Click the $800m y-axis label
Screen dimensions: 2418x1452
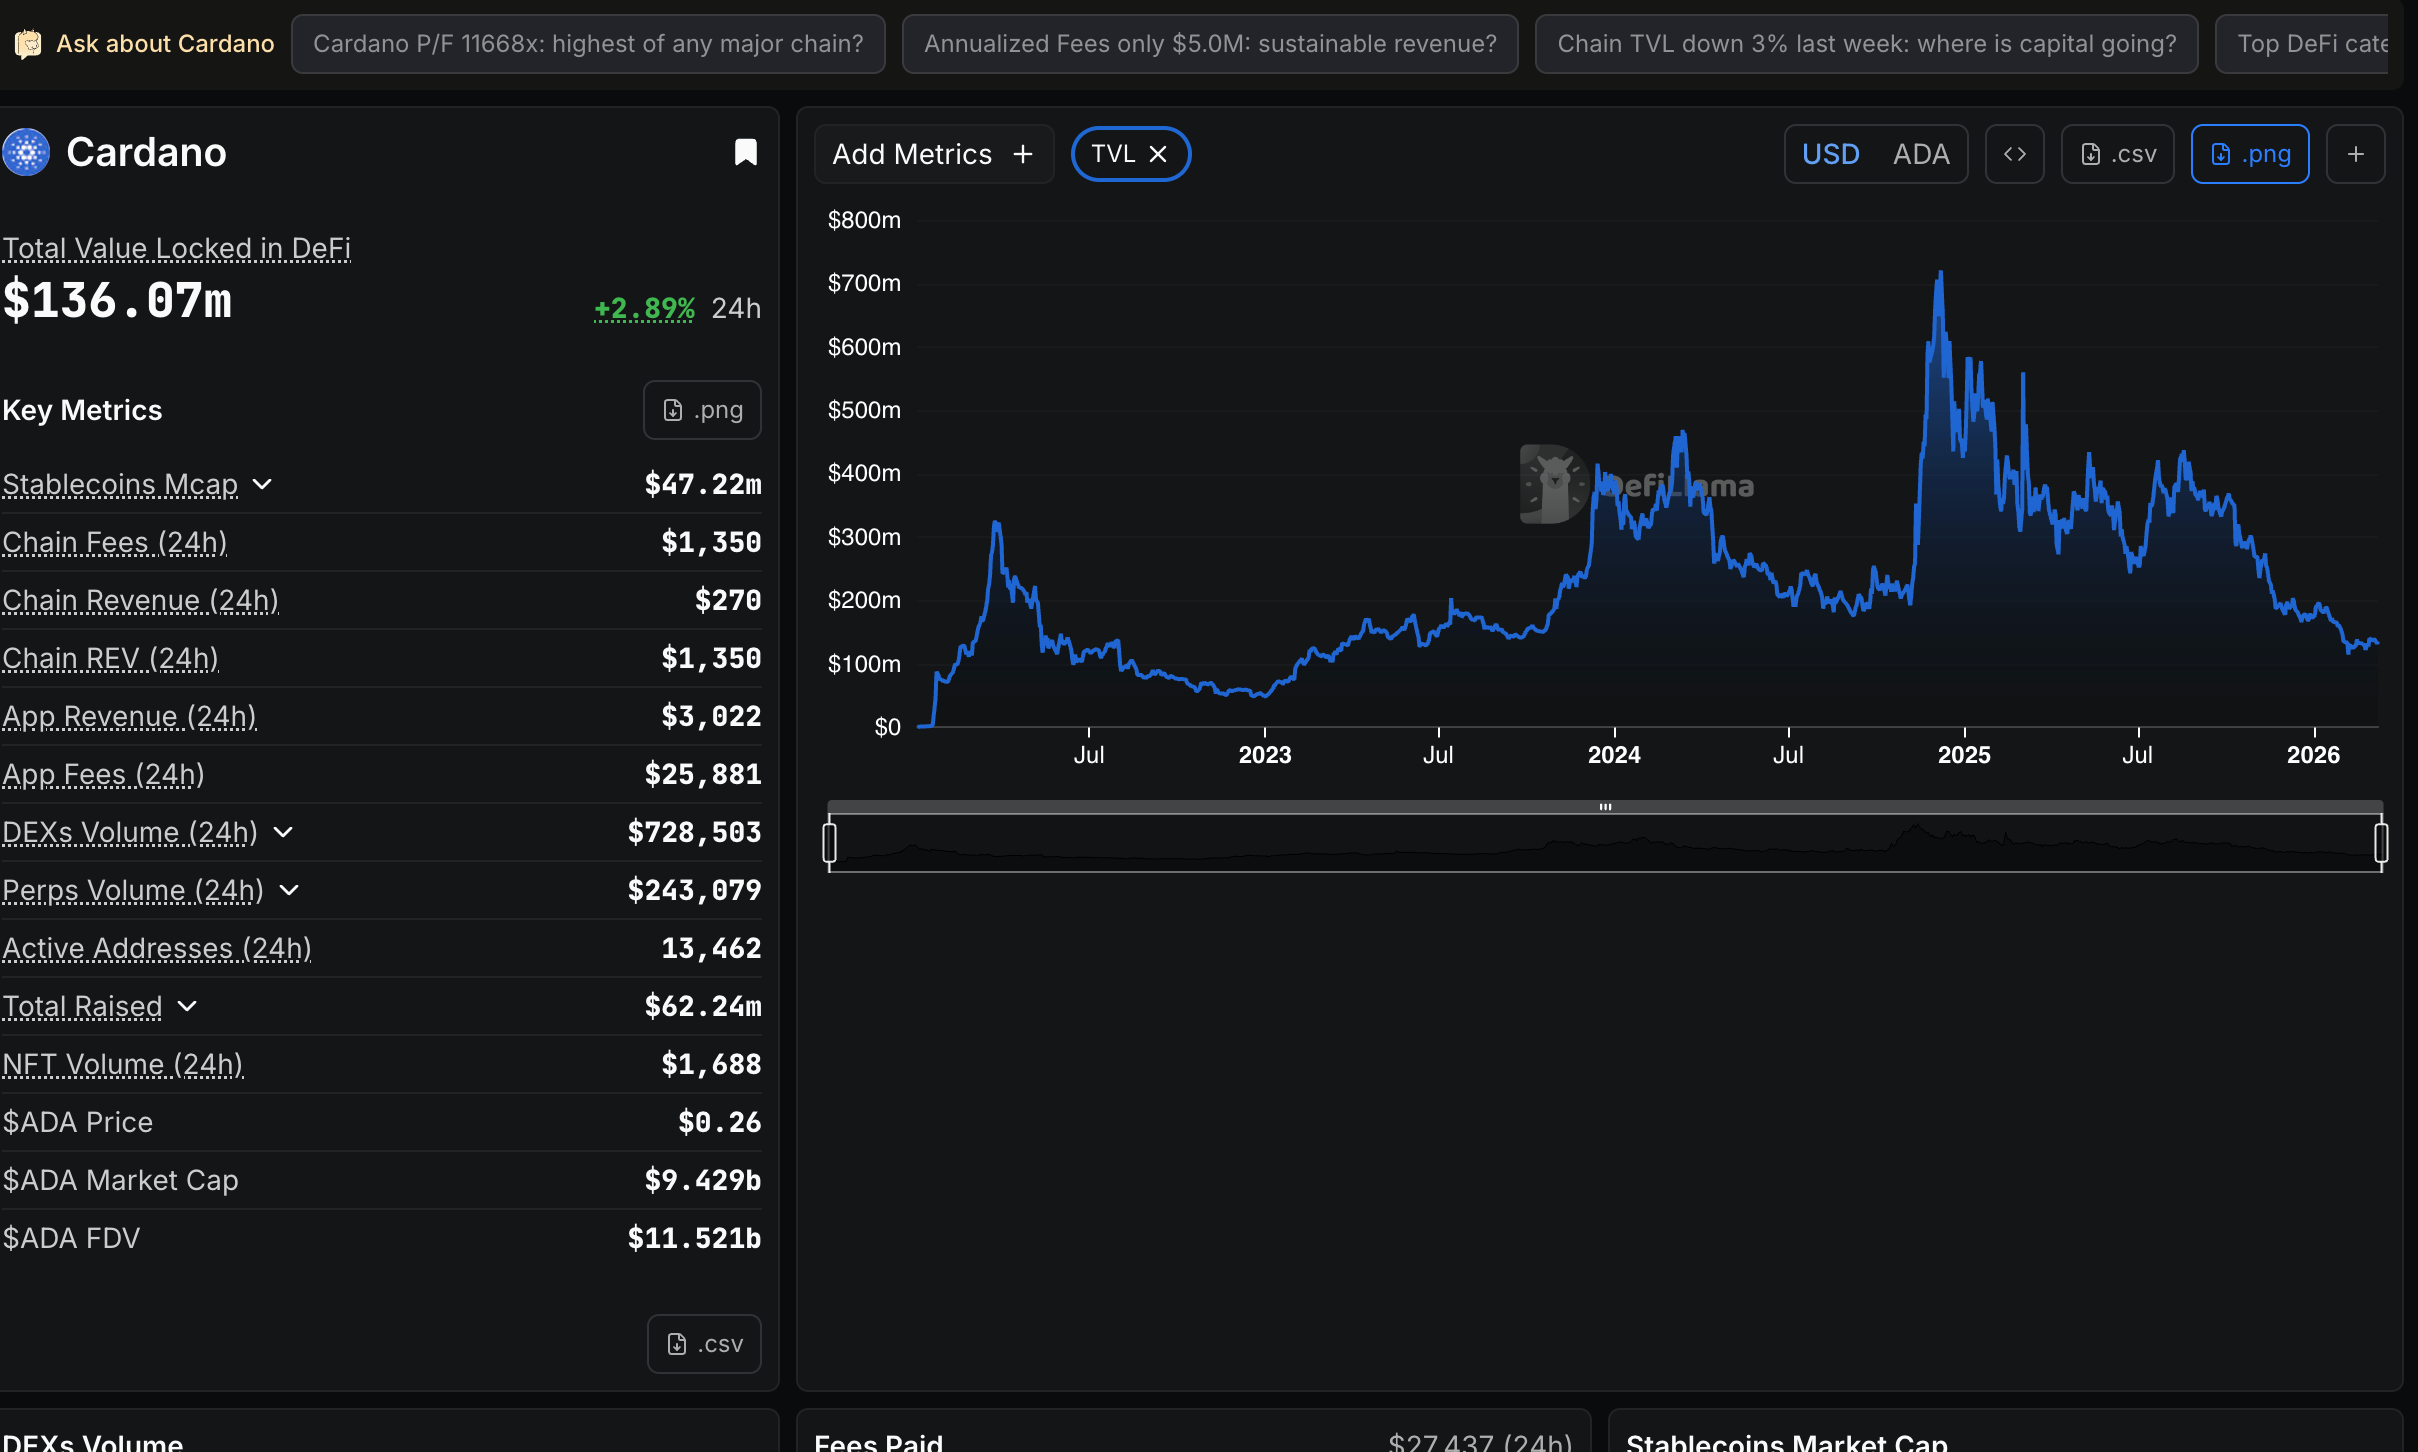pos(864,220)
